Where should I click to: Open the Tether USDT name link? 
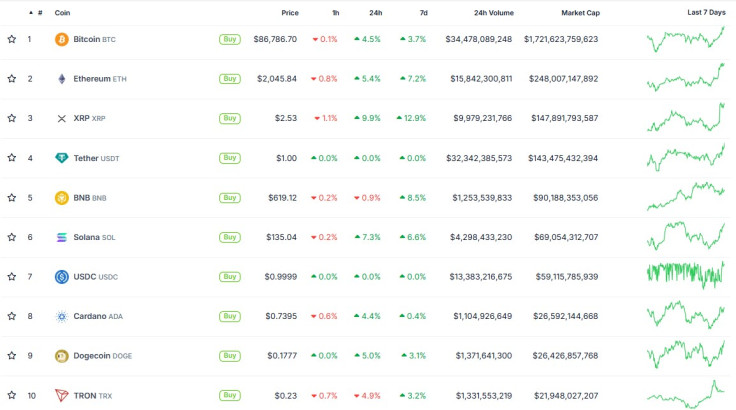pyautogui.click(x=96, y=158)
